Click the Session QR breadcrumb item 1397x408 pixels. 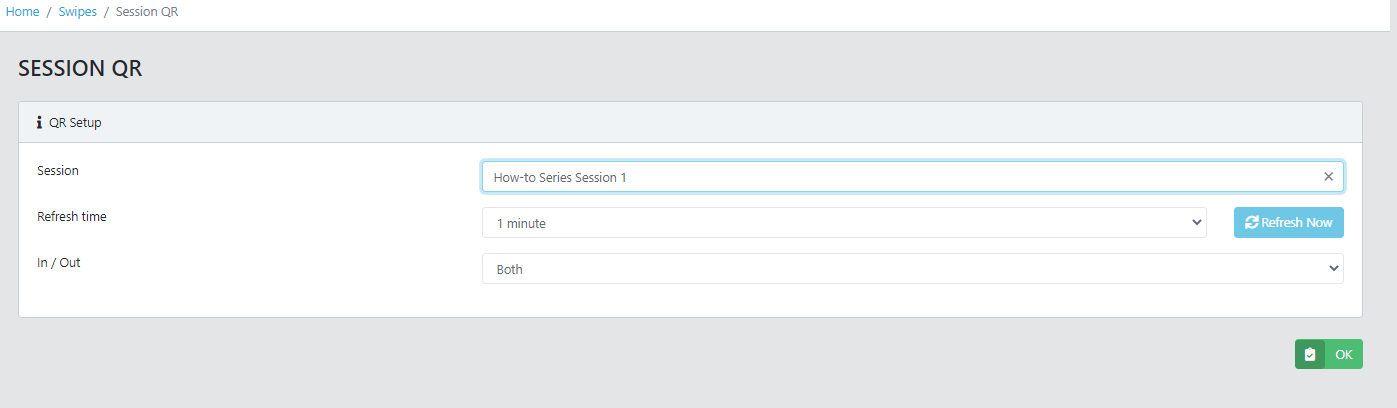[x=147, y=12]
